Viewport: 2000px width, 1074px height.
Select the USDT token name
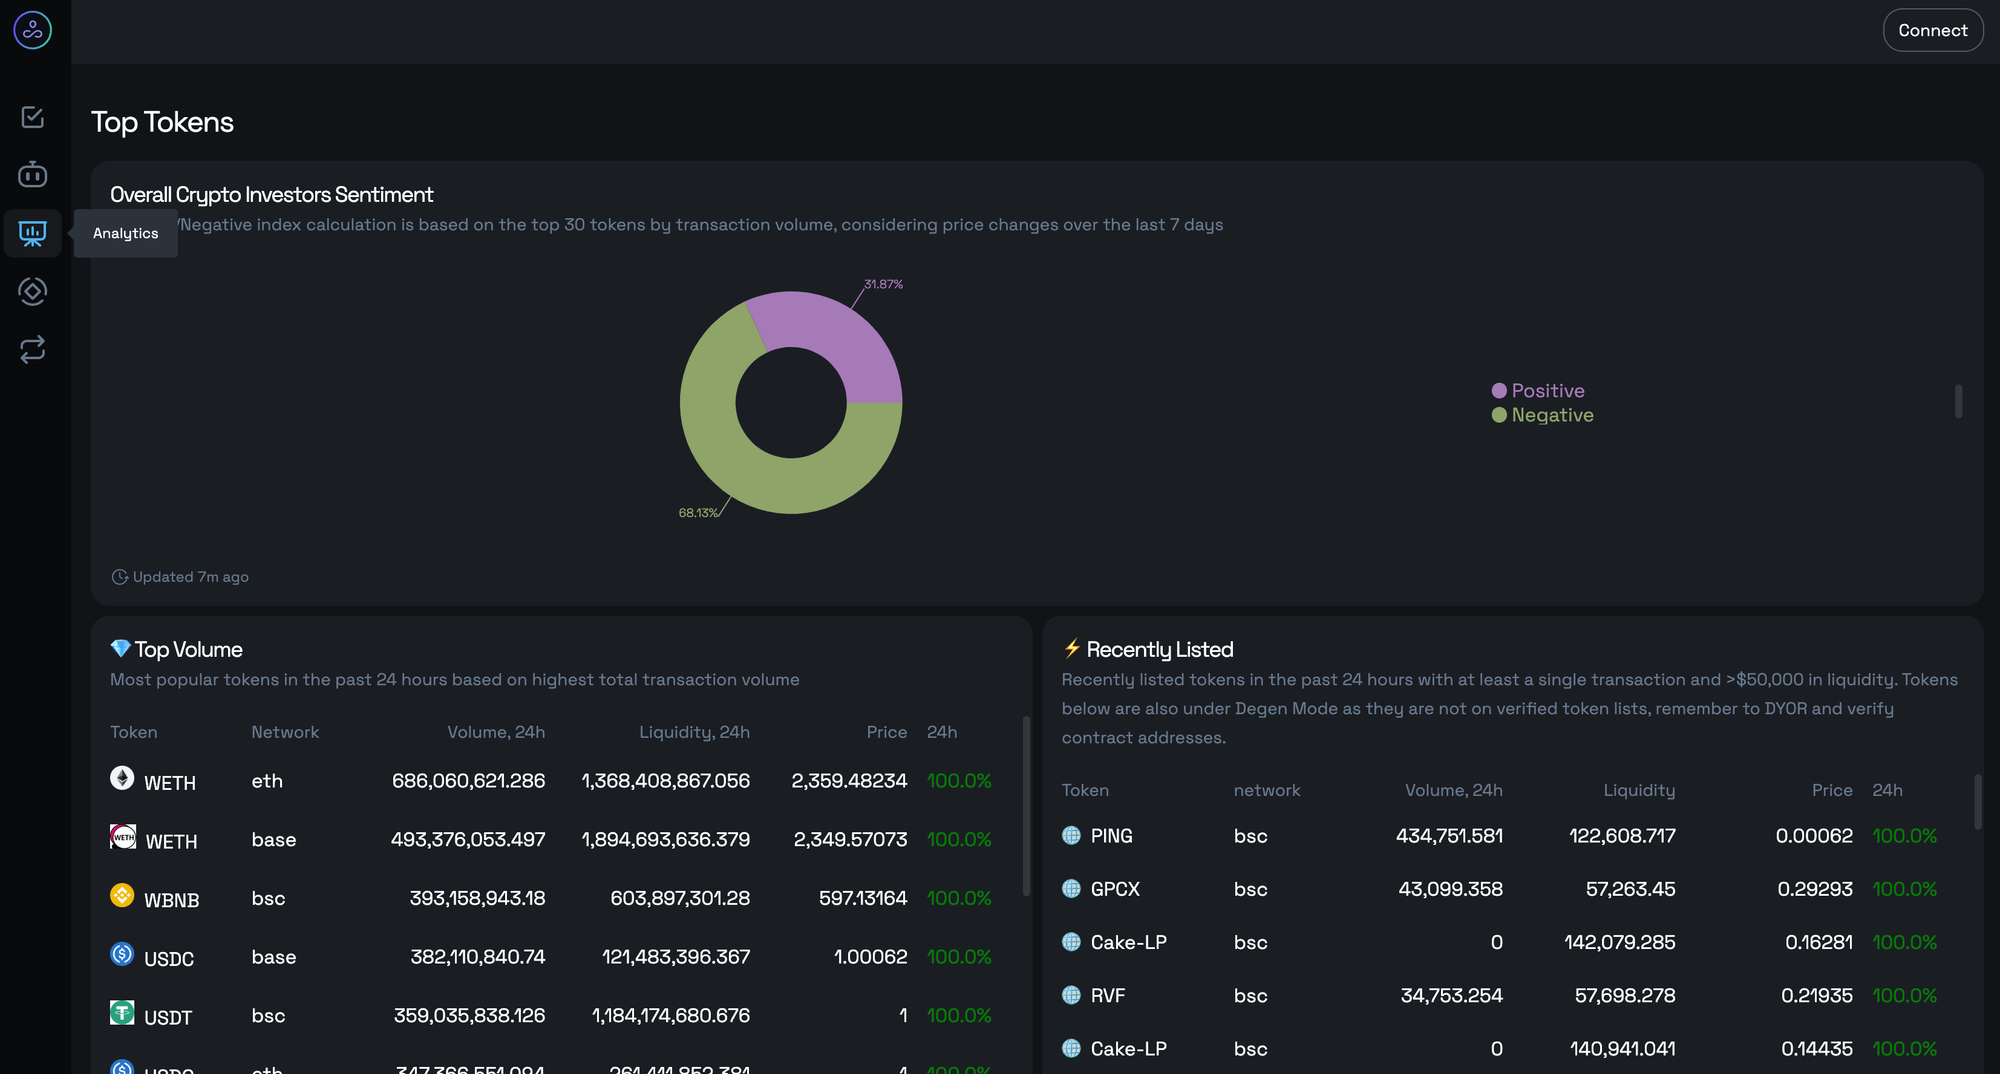(168, 1018)
